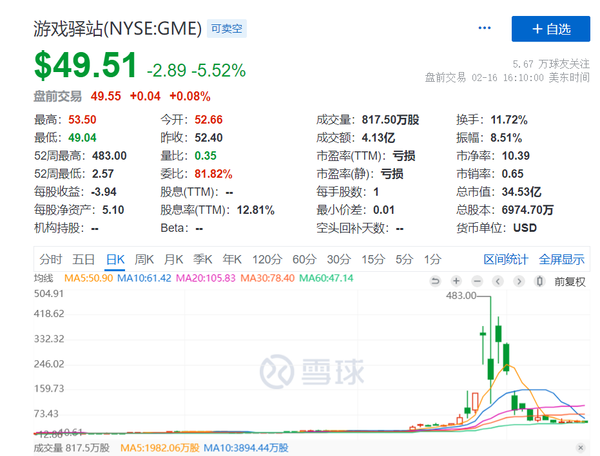
Task: Toggle the candlestick style icon
Action: [540, 282]
